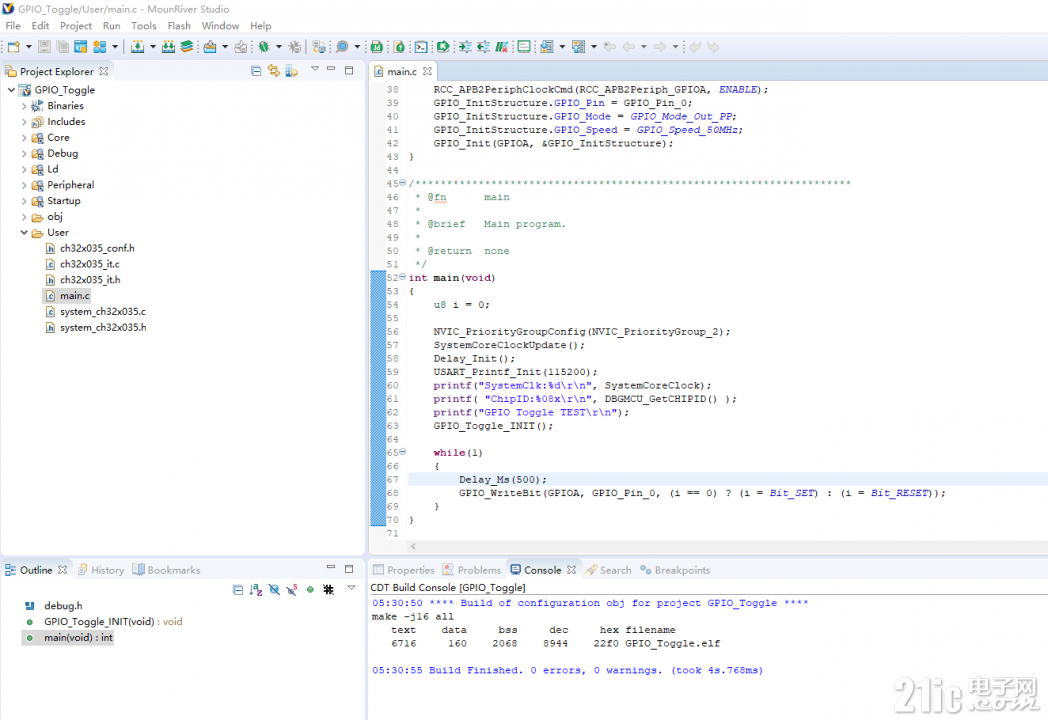Image resolution: width=1048 pixels, height=720 pixels.
Task: Open the Outline view menu arrow
Action: point(352,588)
